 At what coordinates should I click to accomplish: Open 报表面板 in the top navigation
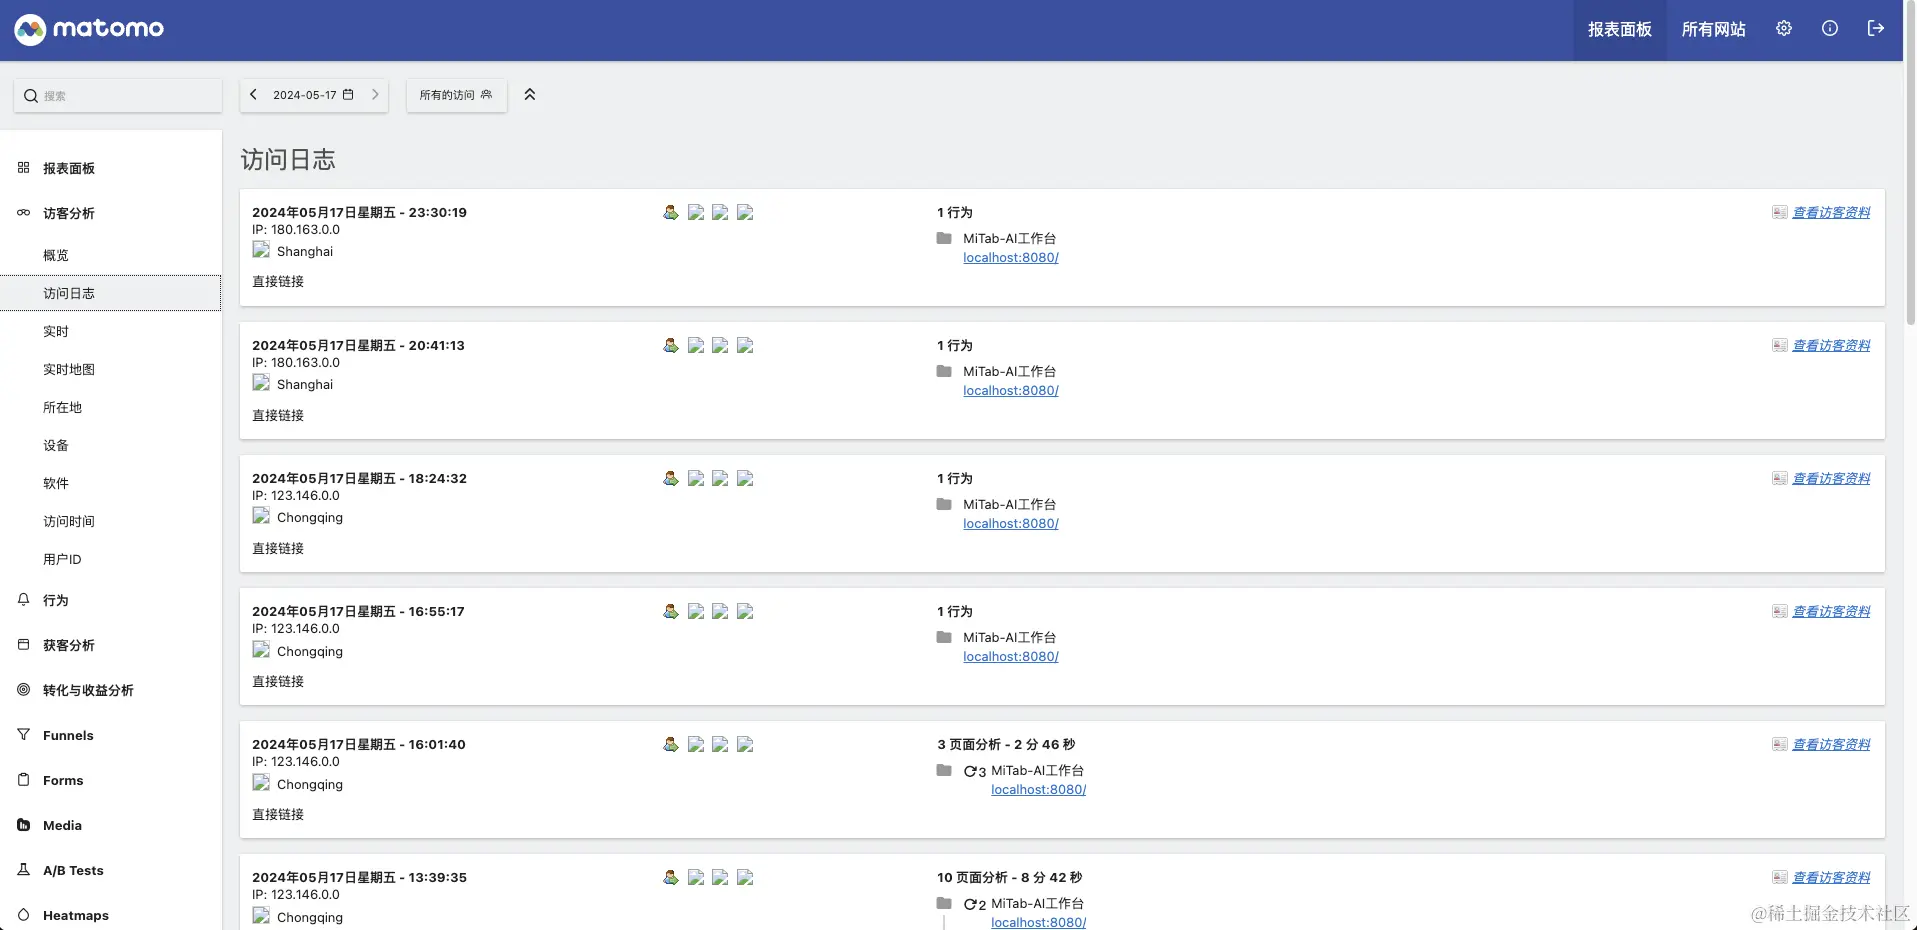click(1619, 30)
